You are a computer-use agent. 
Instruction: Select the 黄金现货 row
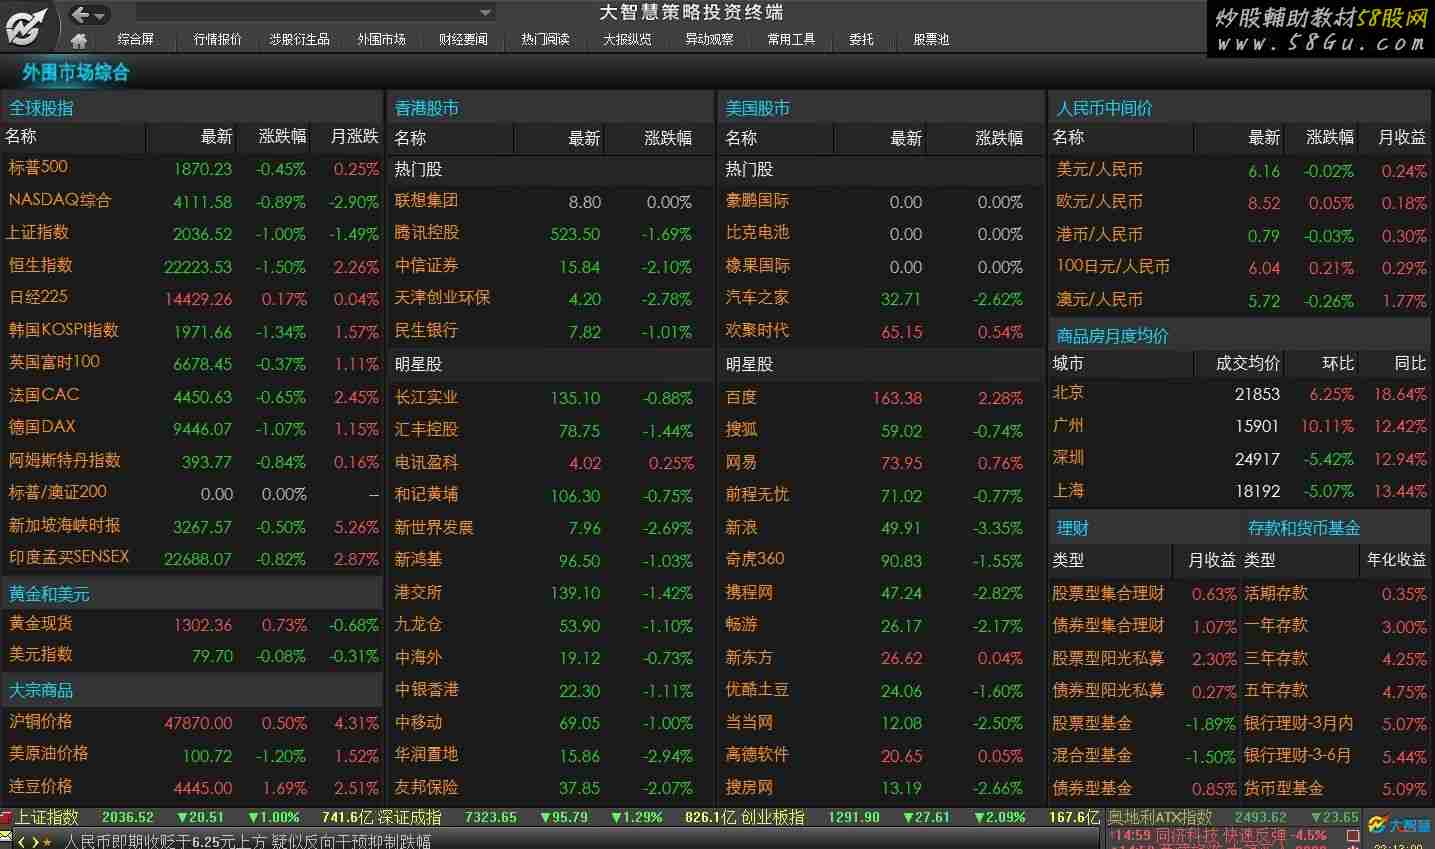tap(193, 624)
